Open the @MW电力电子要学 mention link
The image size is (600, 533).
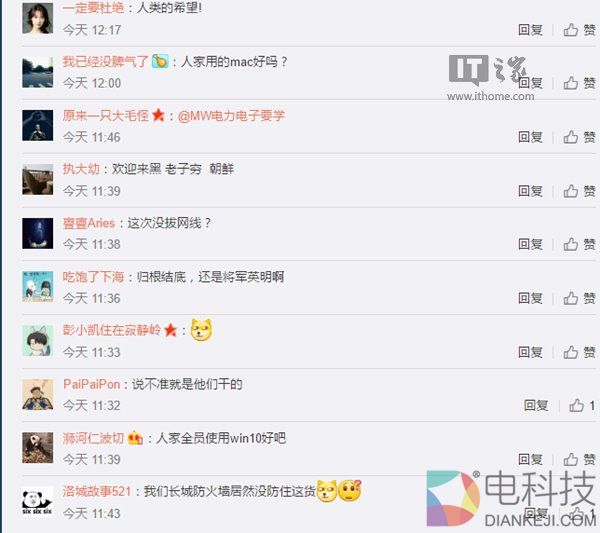click(x=231, y=115)
